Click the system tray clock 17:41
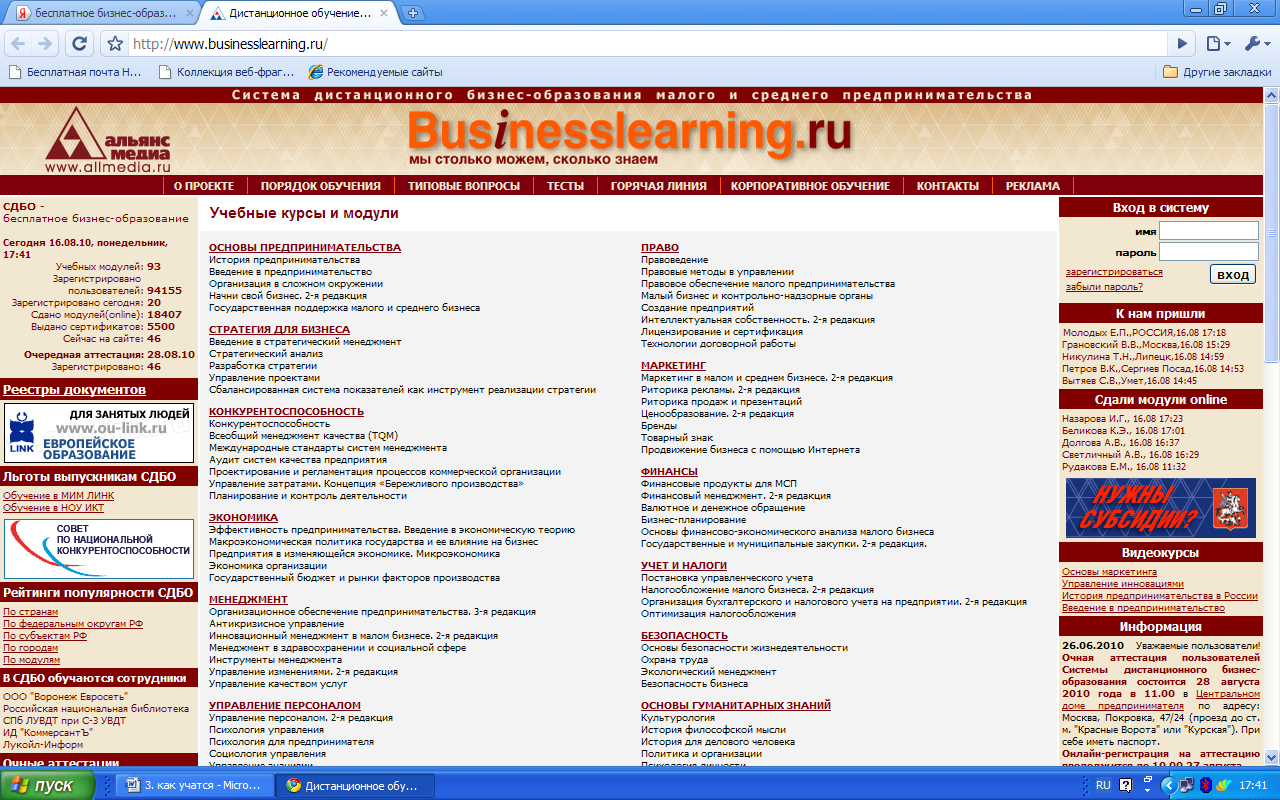Screen dimensions: 1280x800 pos(1253,786)
